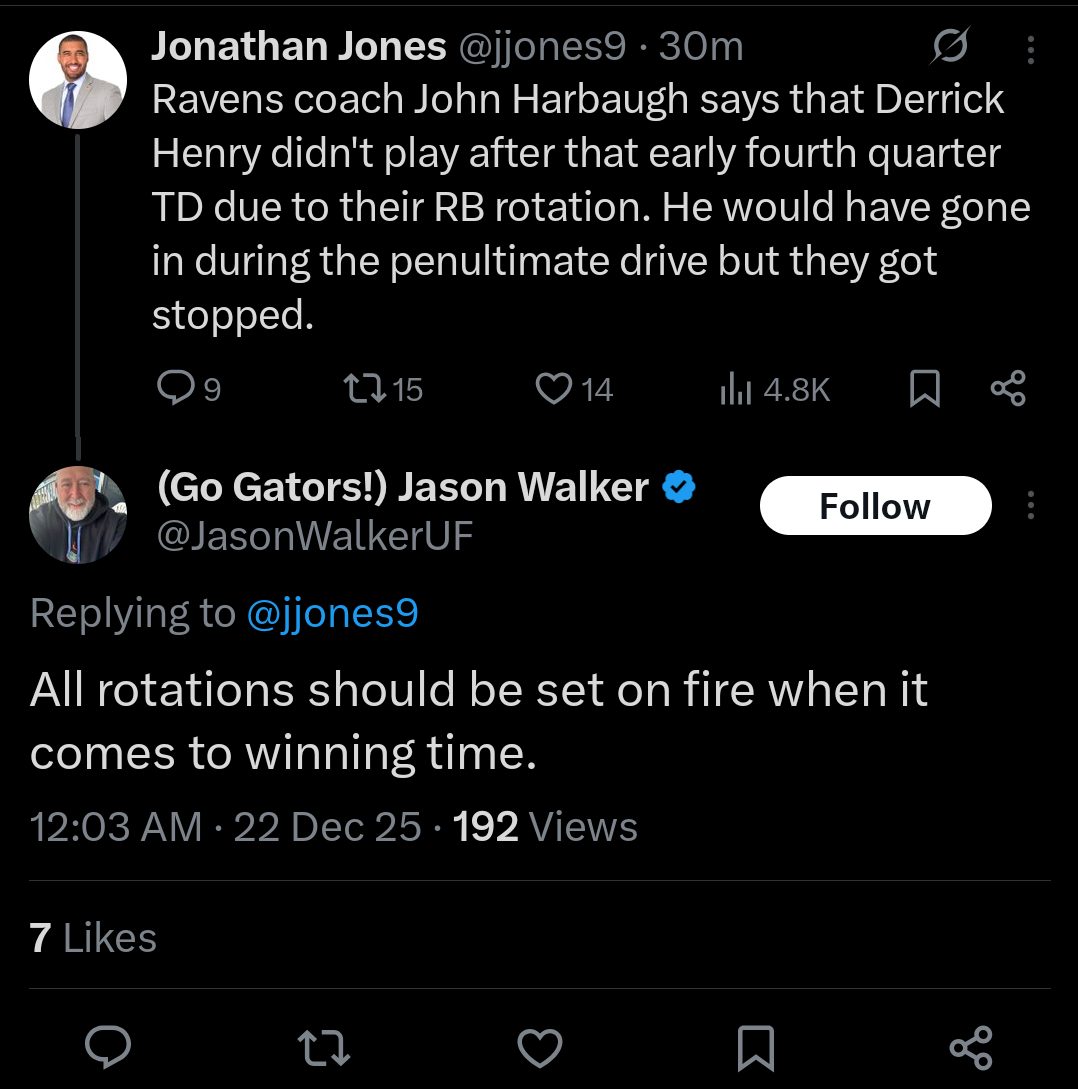1078x1089 pixels.
Task: Open Jason Walker's profile avatar
Action: click(77, 514)
